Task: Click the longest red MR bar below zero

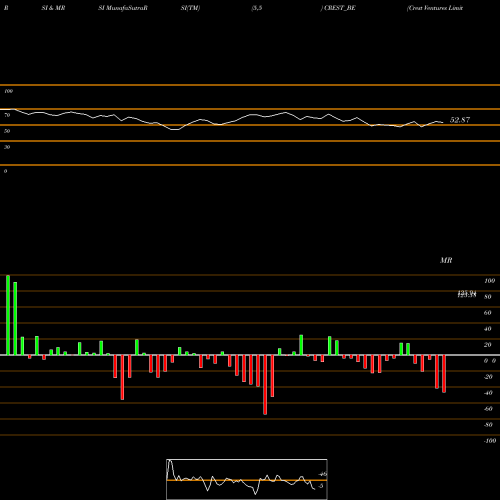Action: click(265, 385)
